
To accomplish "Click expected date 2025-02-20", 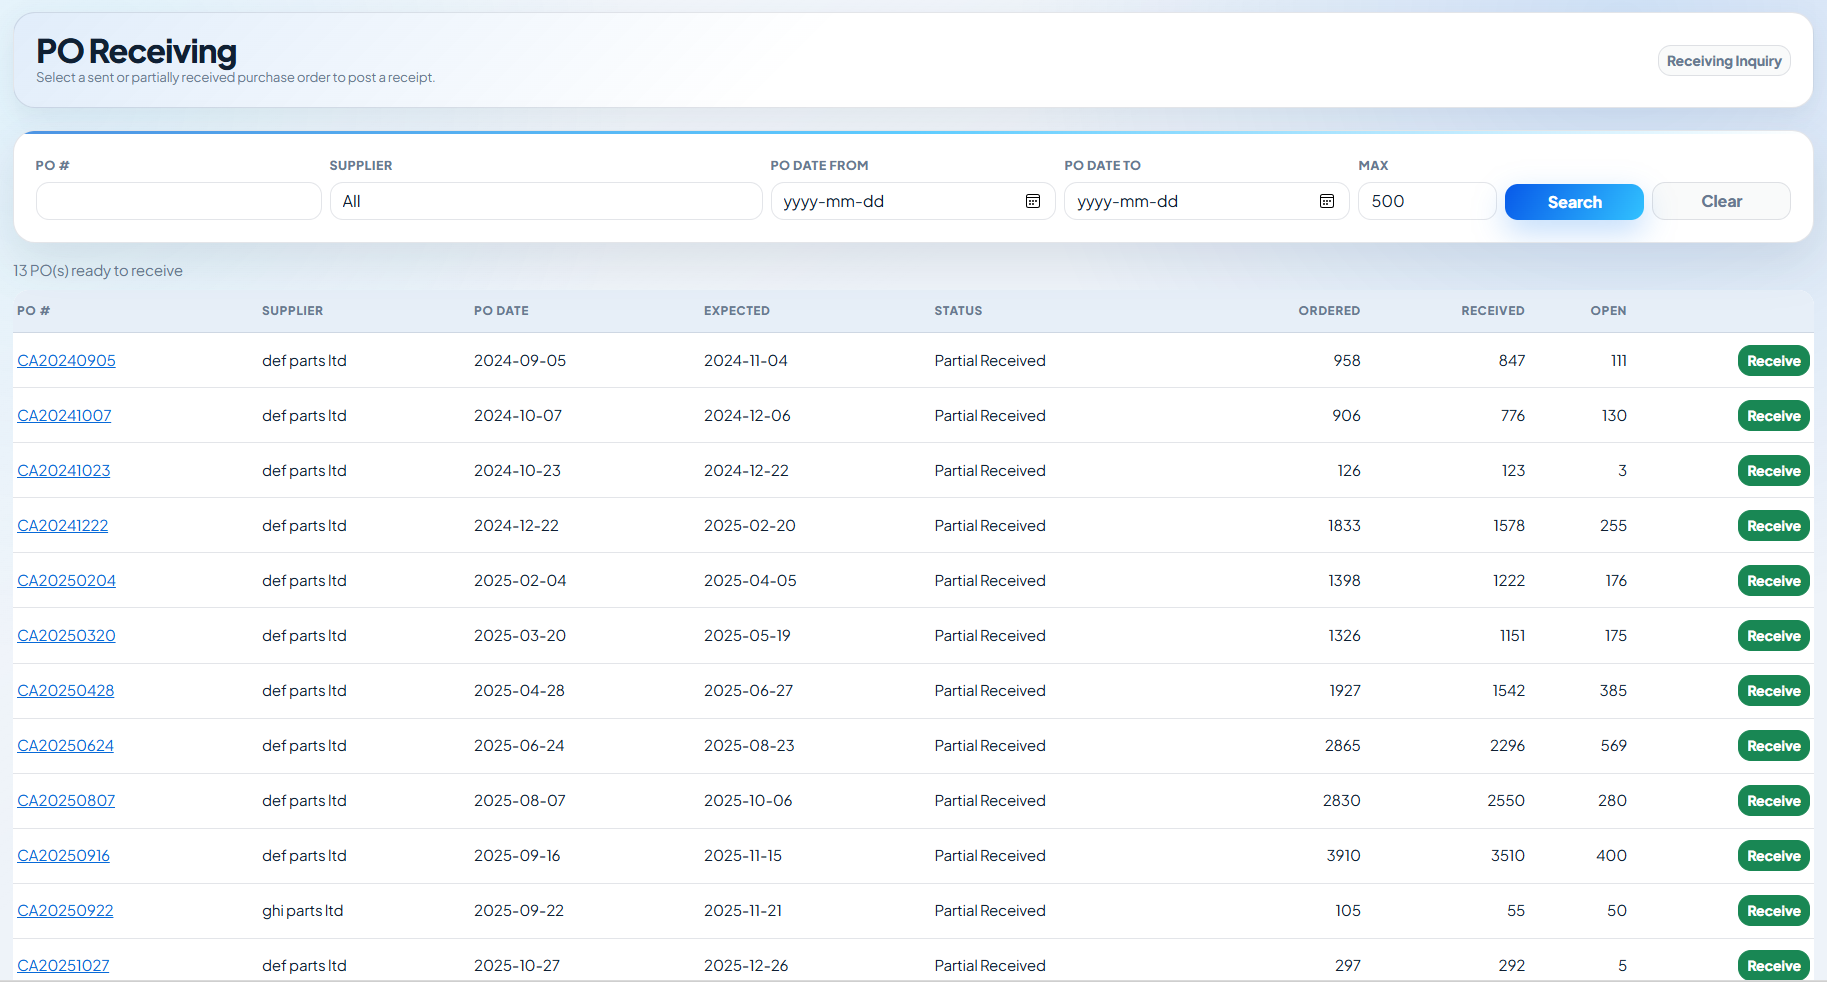I will point(750,526).
